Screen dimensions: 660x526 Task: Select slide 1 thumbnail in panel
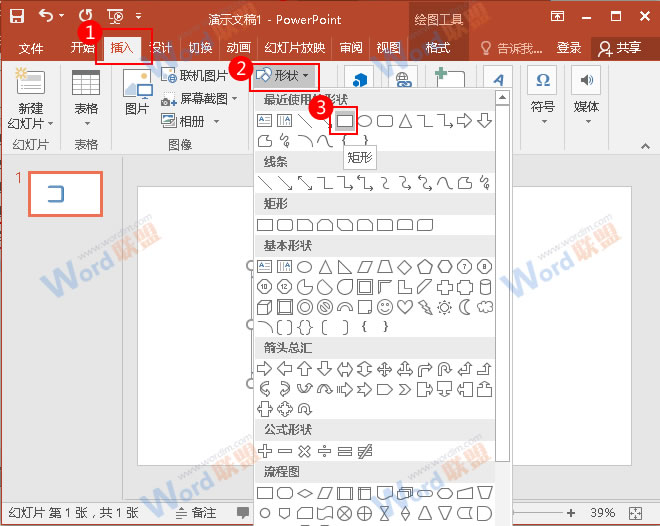(66, 194)
